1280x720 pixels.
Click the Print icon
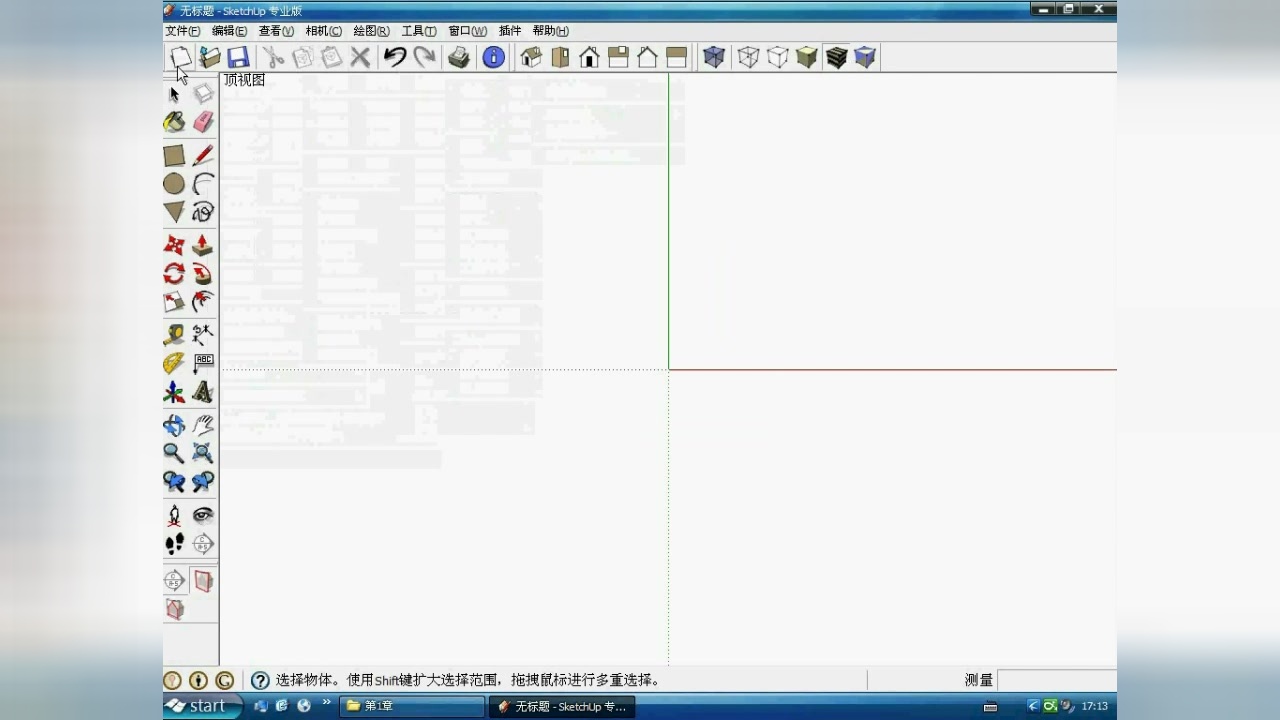[x=459, y=57]
